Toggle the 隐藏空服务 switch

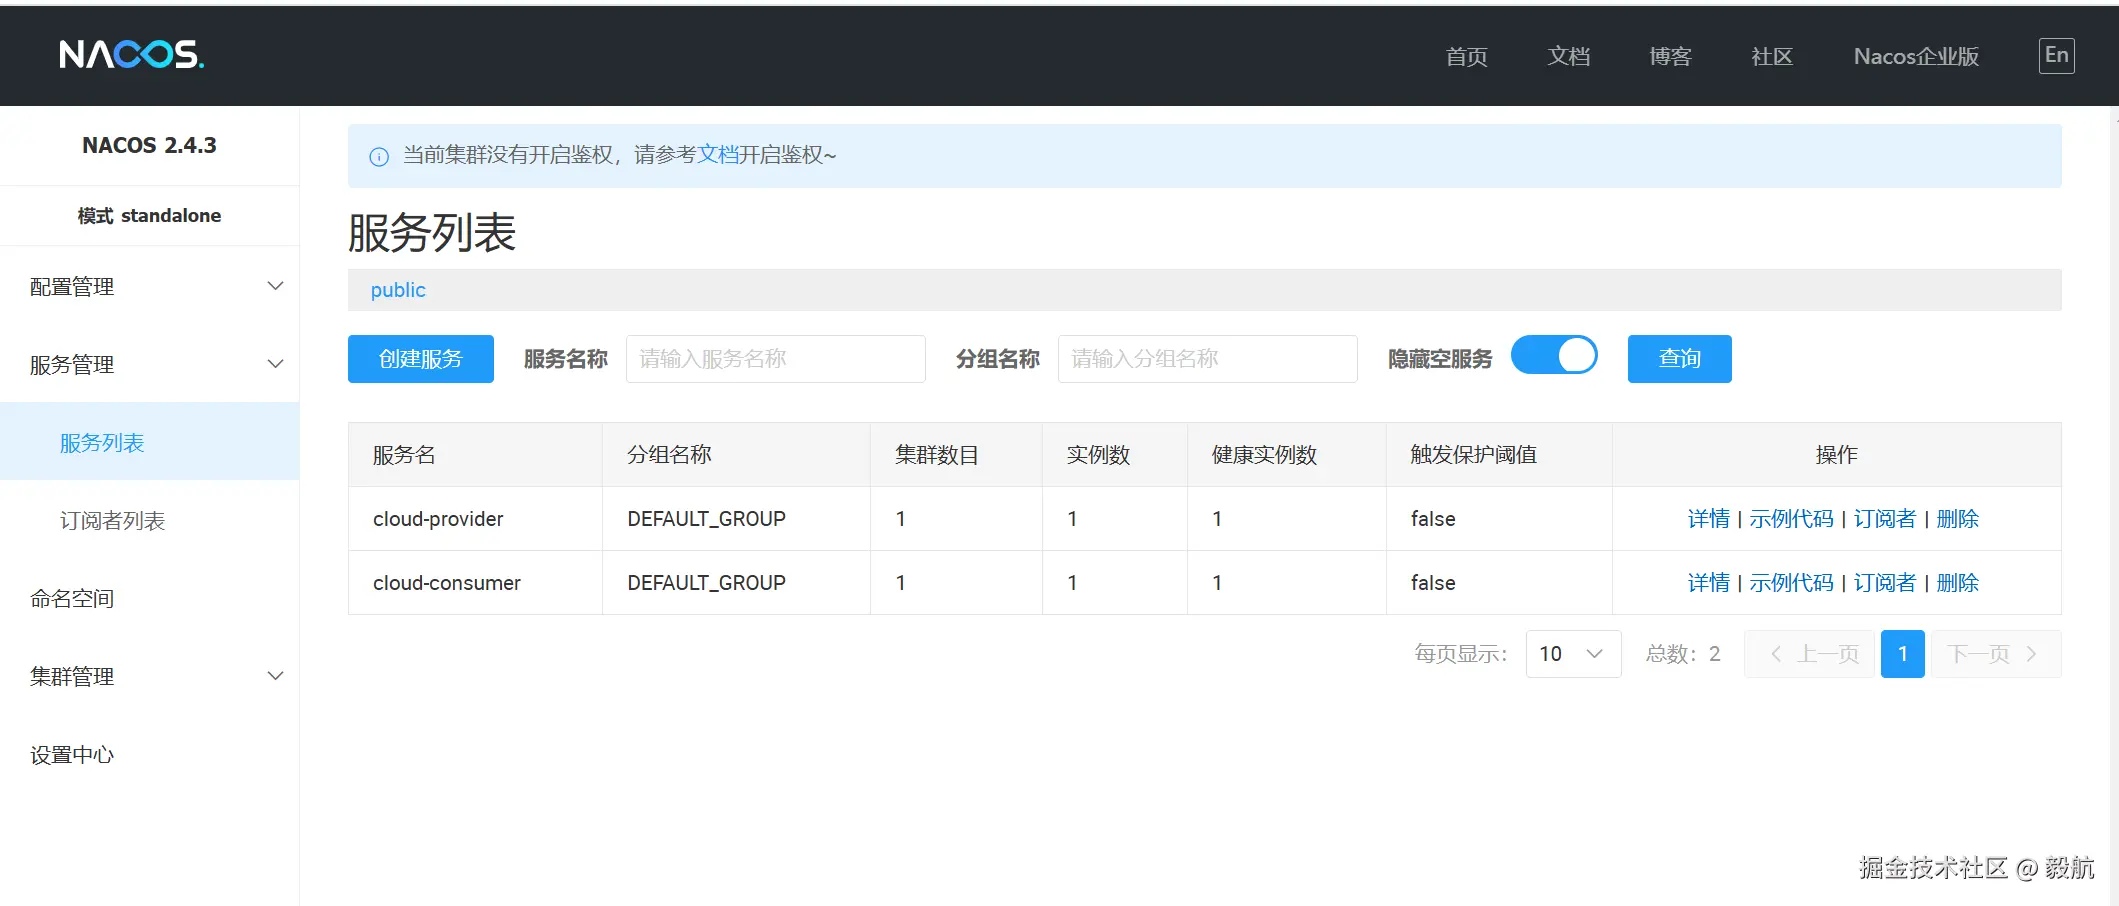click(x=1554, y=356)
